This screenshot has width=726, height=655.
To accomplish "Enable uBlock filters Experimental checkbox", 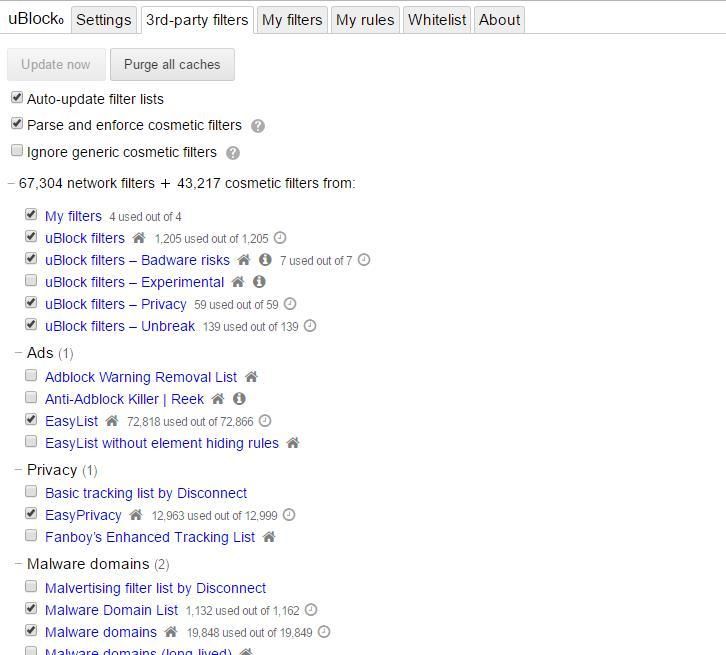I will 31,281.
